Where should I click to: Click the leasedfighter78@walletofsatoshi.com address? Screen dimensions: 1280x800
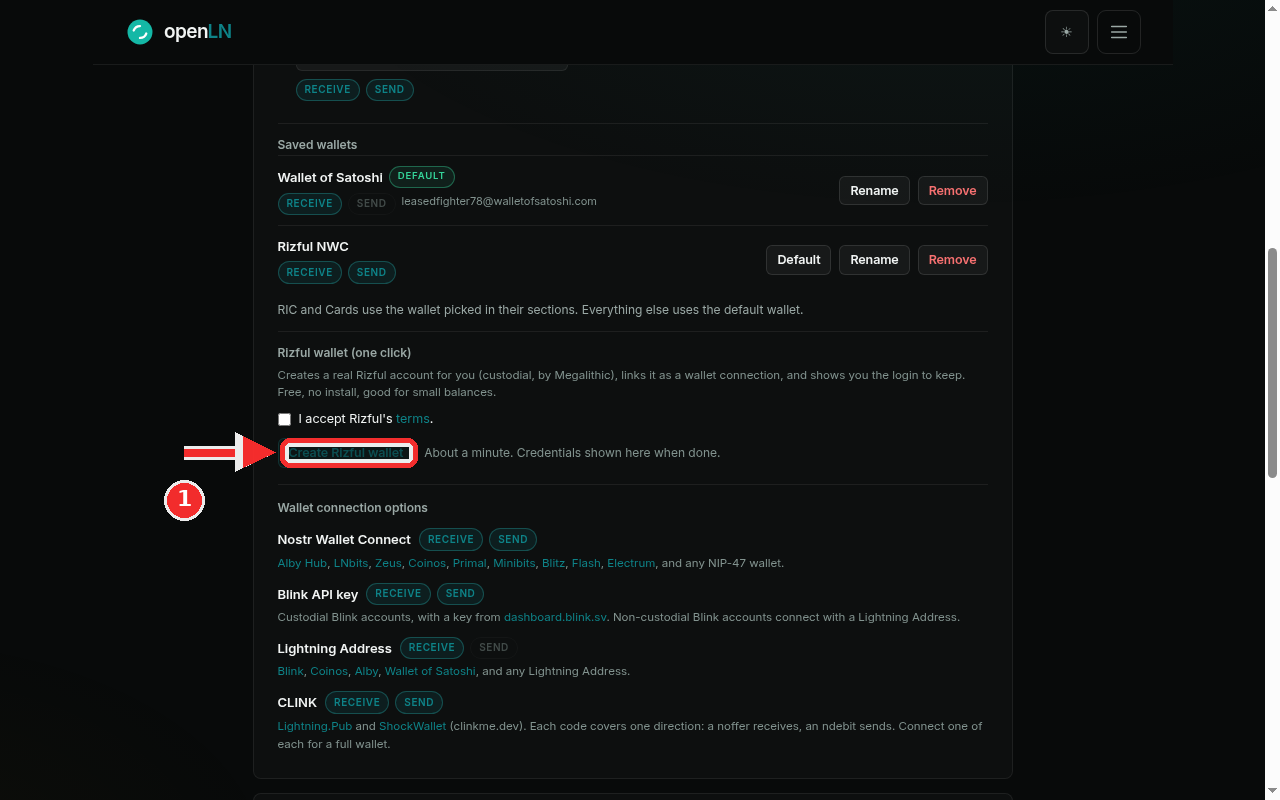tap(499, 201)
